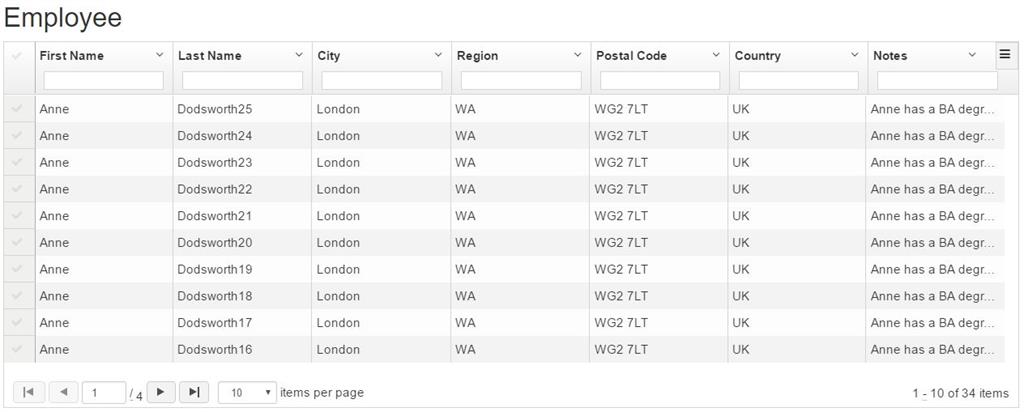Go to the first page
This screenshot has width=1024, height=412.
(x=27, y=392)
